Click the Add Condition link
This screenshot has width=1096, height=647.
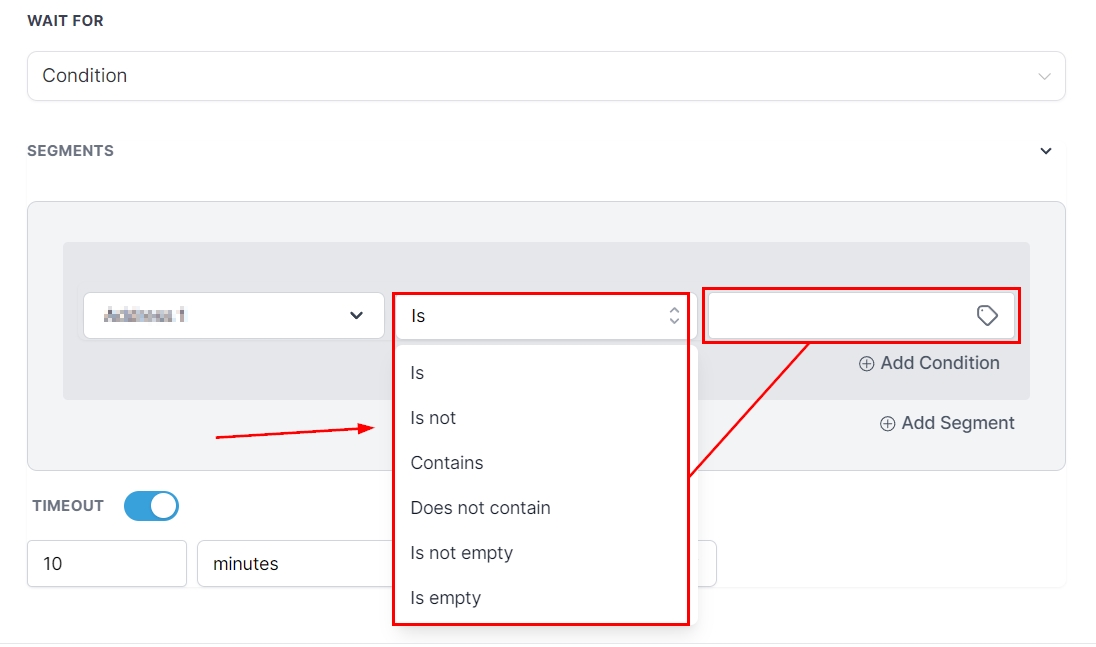click(x=939, y=364)
